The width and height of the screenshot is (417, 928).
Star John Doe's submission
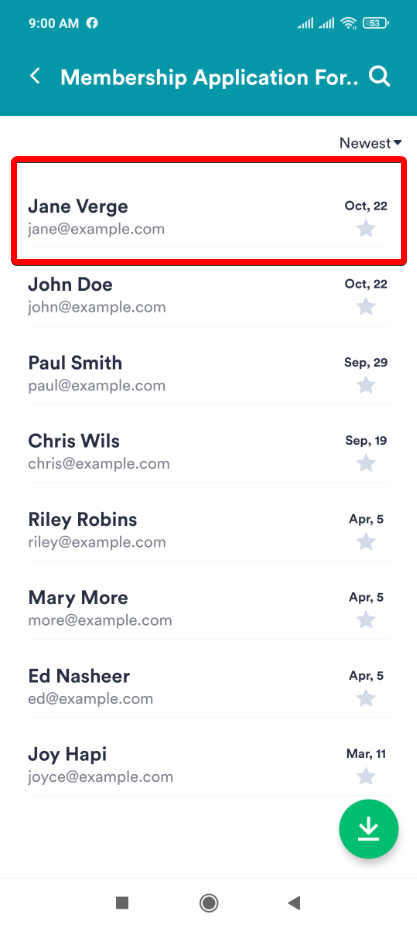click(x=366, y=307)
